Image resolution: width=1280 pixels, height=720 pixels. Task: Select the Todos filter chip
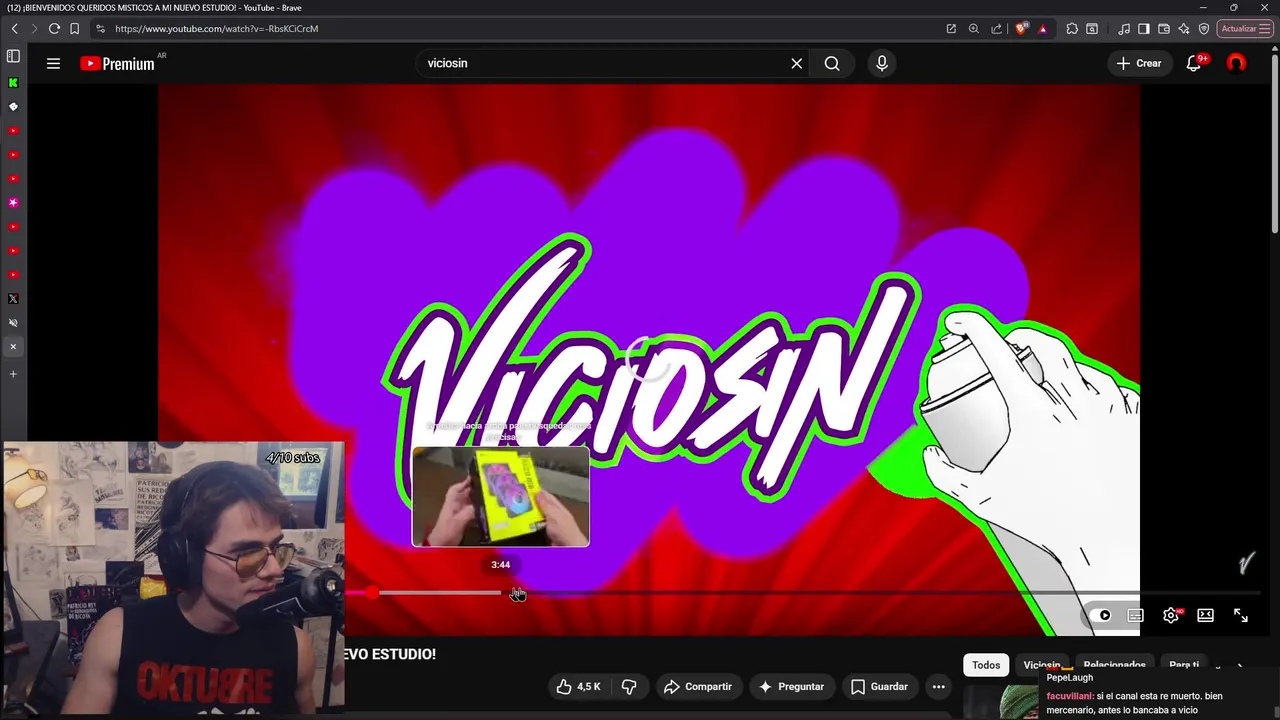(986, 665)
